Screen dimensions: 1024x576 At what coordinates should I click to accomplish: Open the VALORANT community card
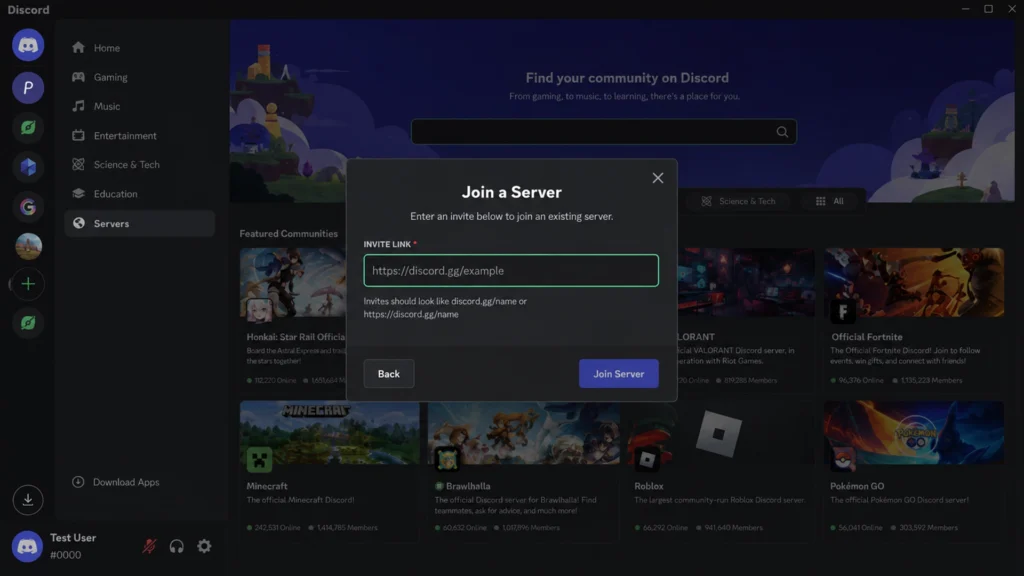coord(746,319)
